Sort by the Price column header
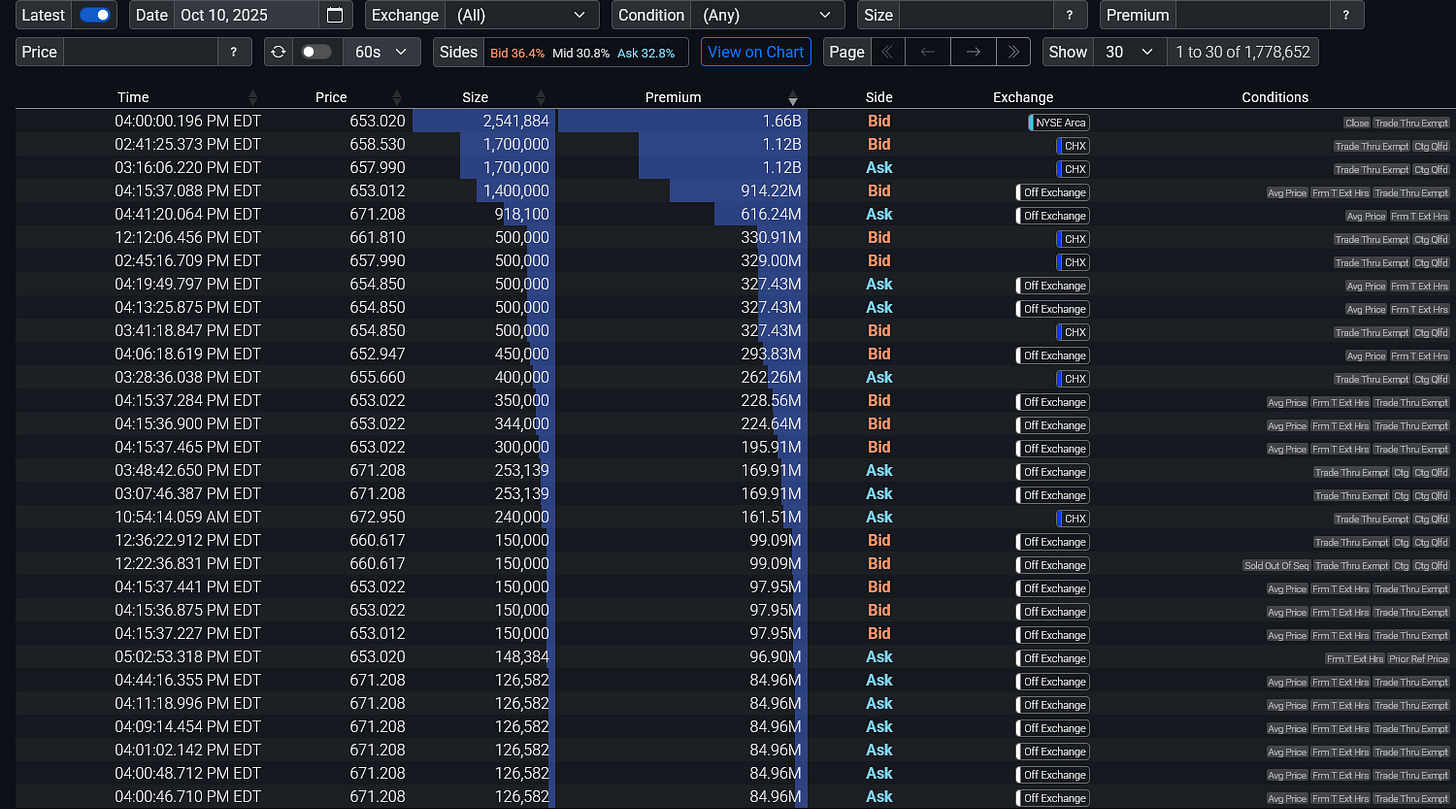This screenshot has height=809, width=1456. pos(331,97)
